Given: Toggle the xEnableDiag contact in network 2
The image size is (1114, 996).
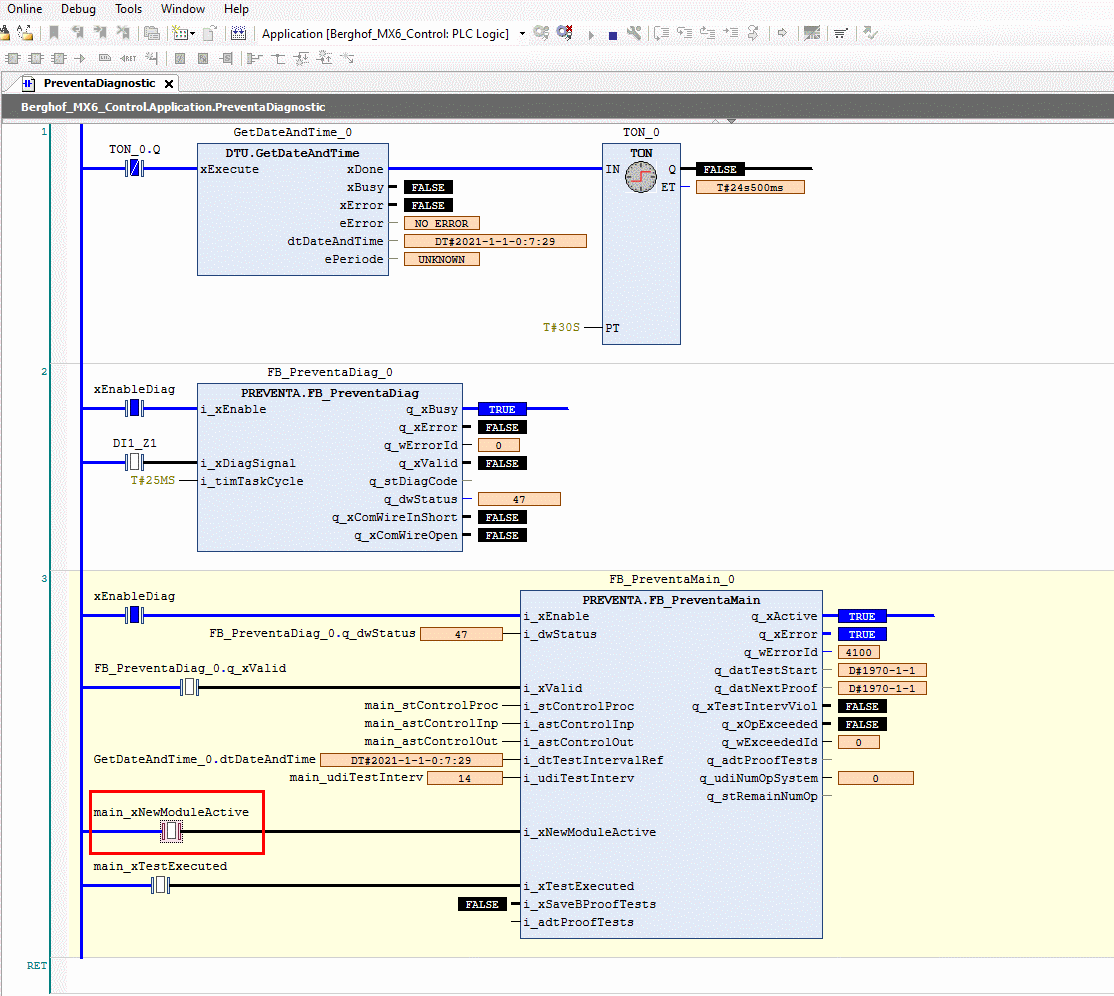Looking at the screenshot, I should tap(134, 408).
